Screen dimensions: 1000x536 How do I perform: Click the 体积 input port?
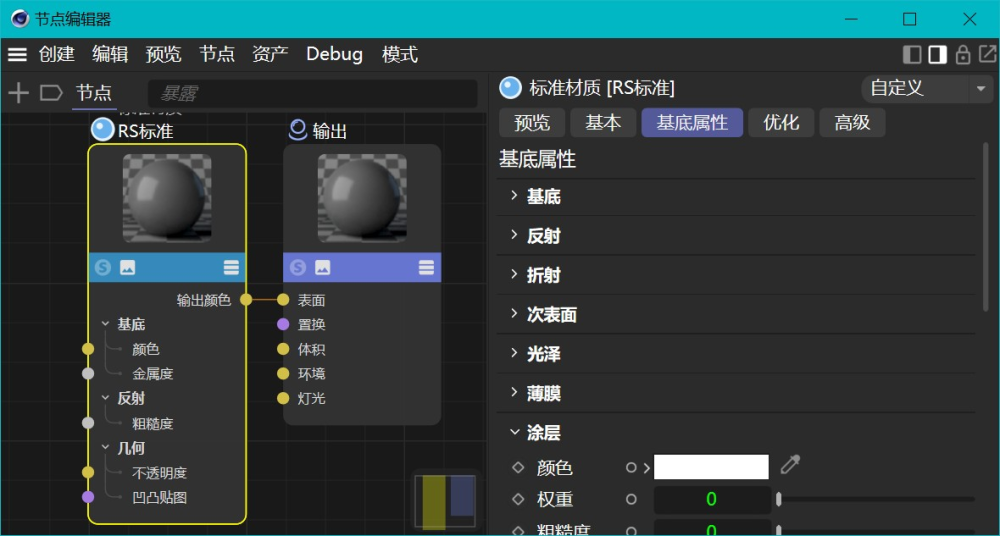coord(283,349)
